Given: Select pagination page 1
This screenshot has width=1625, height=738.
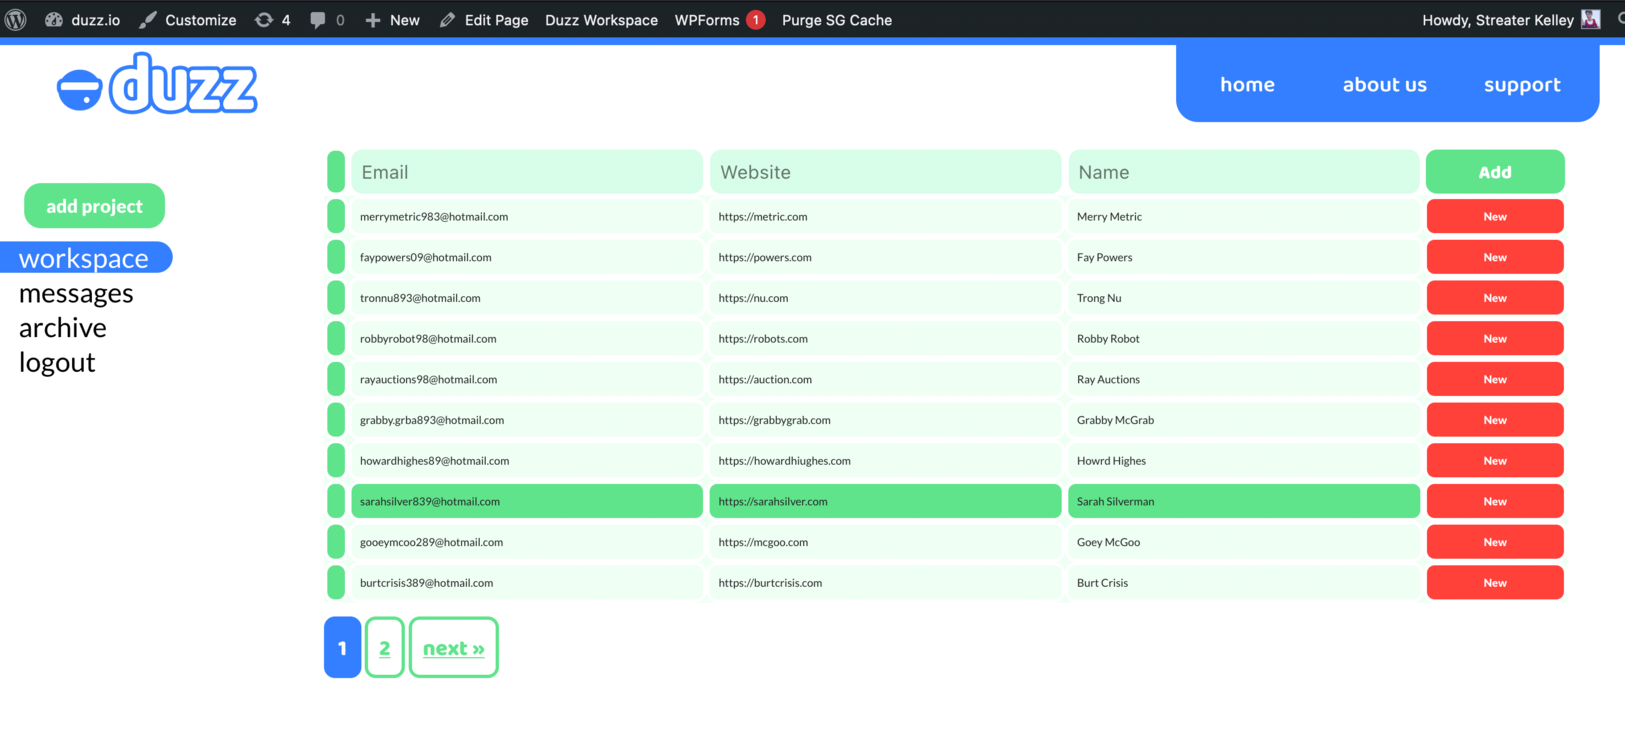Looking at the screenshot, I should tap(342, 648).
